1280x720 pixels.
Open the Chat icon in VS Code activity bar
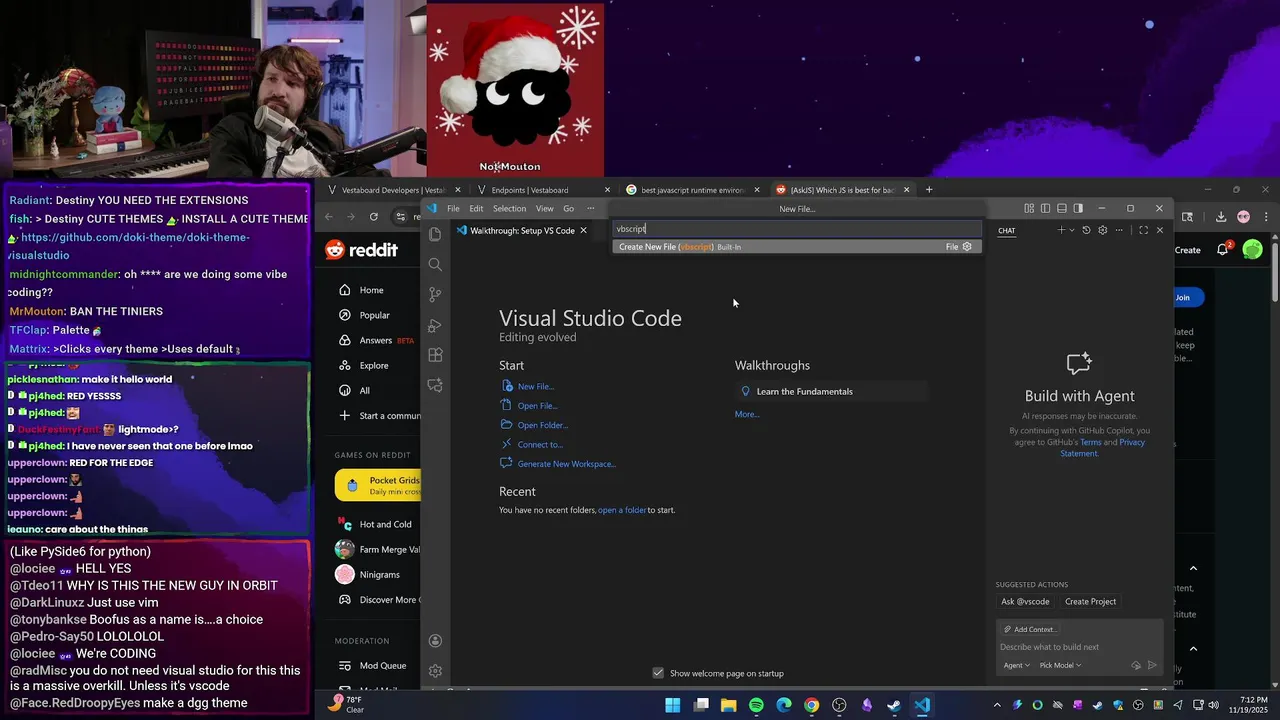click(435, 385)
